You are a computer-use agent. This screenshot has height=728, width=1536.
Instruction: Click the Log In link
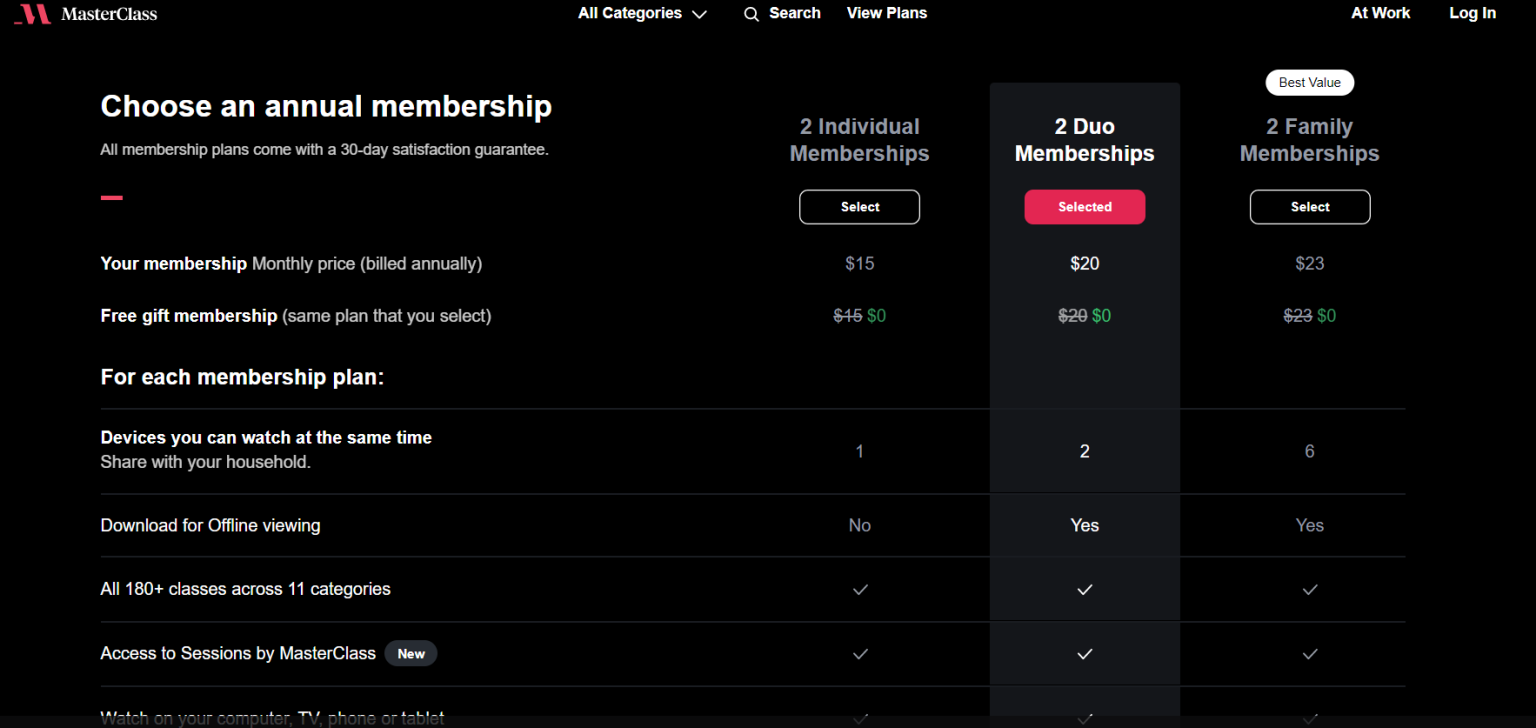[1472, 13]
